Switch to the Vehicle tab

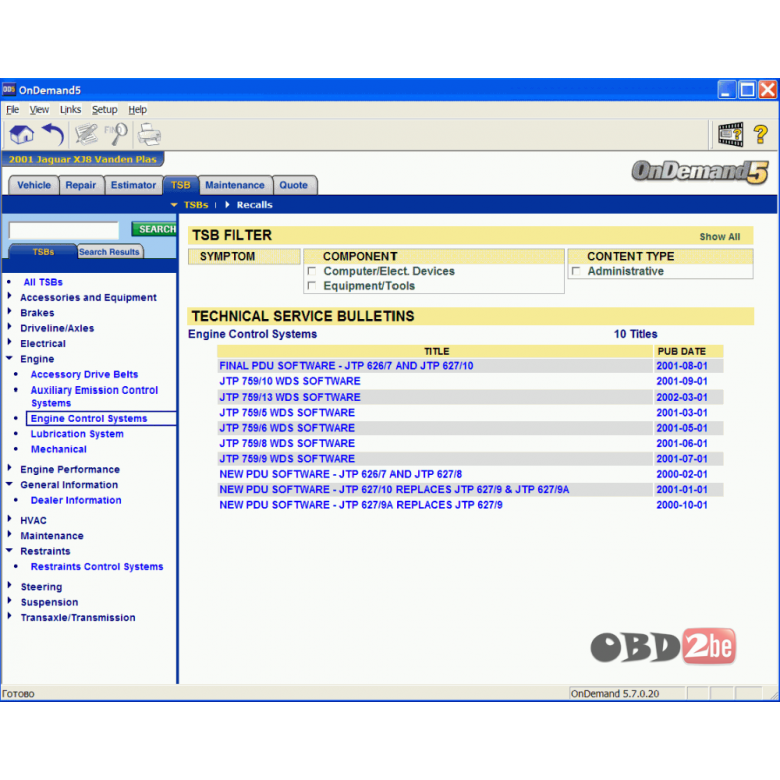pos(34,185)
